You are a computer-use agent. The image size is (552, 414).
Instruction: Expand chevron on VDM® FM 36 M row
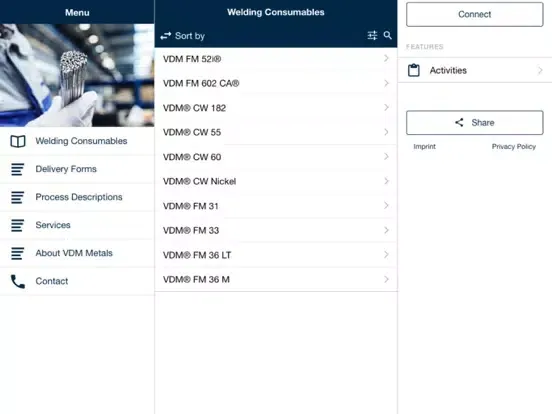tap(386, 279)
